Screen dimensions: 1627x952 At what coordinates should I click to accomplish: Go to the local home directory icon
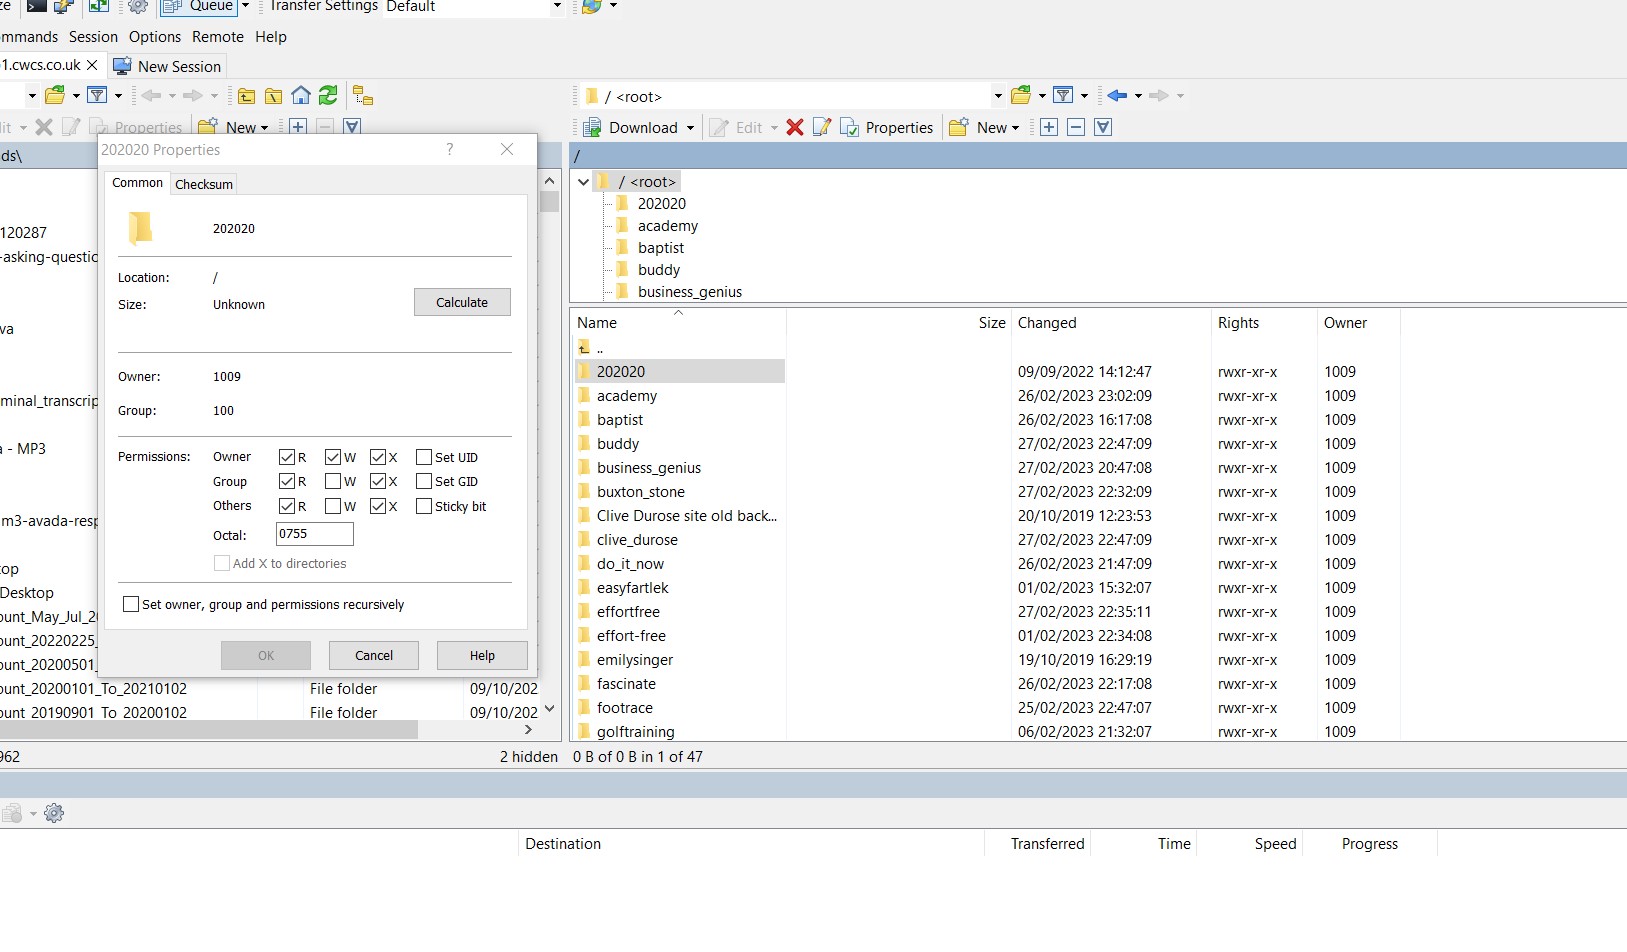click(x=301, y=96)
